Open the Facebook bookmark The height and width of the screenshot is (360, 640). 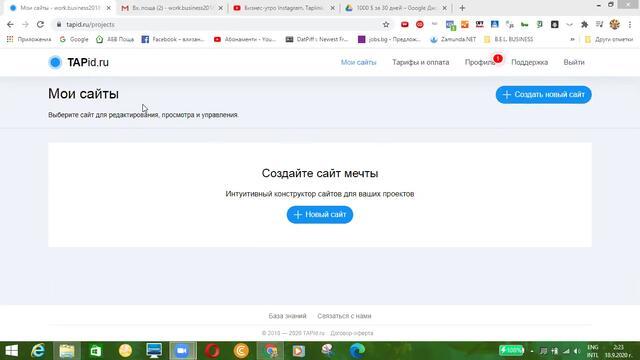(172, 39)
